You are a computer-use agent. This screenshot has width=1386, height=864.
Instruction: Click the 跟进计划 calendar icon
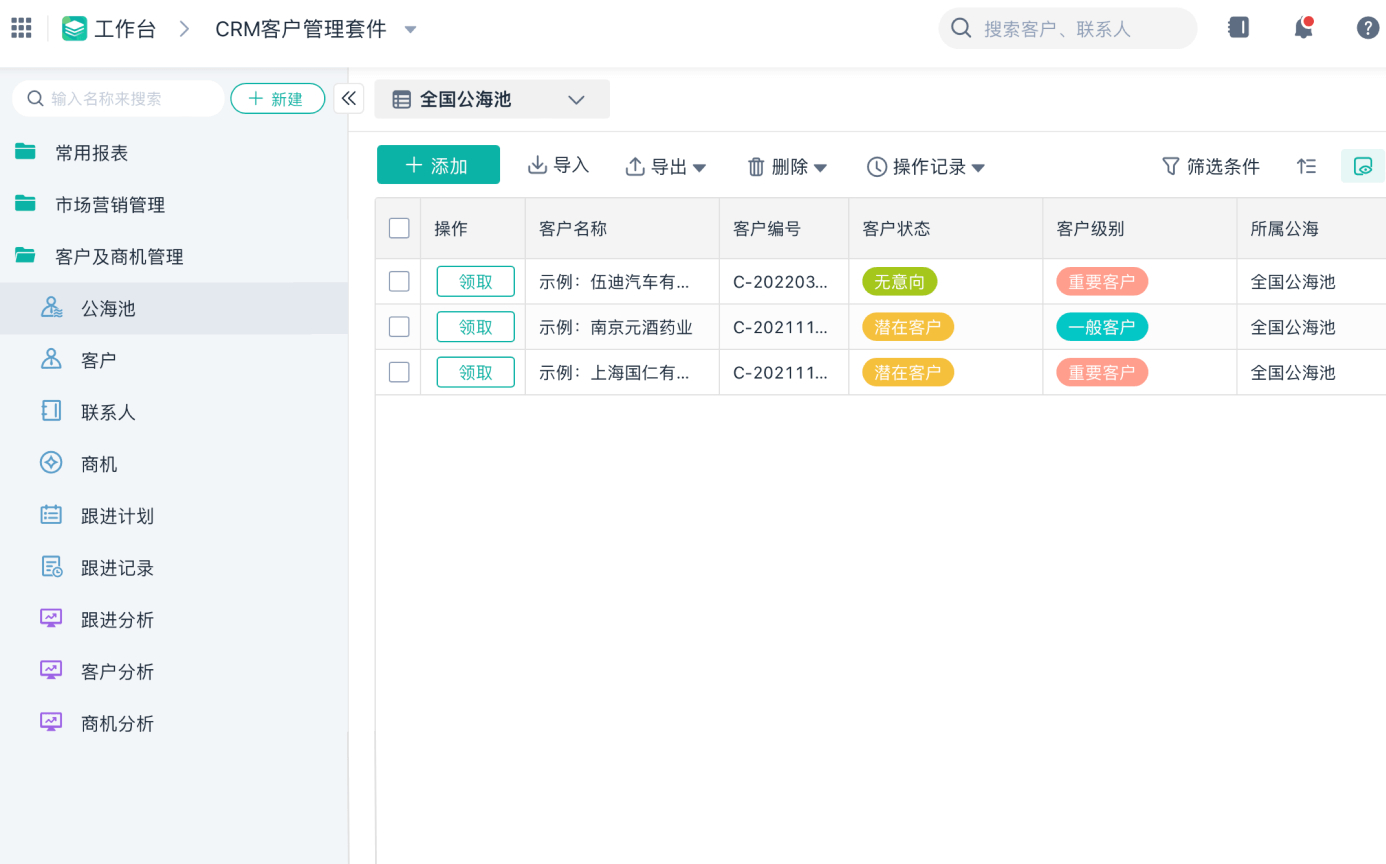(51, 515)
